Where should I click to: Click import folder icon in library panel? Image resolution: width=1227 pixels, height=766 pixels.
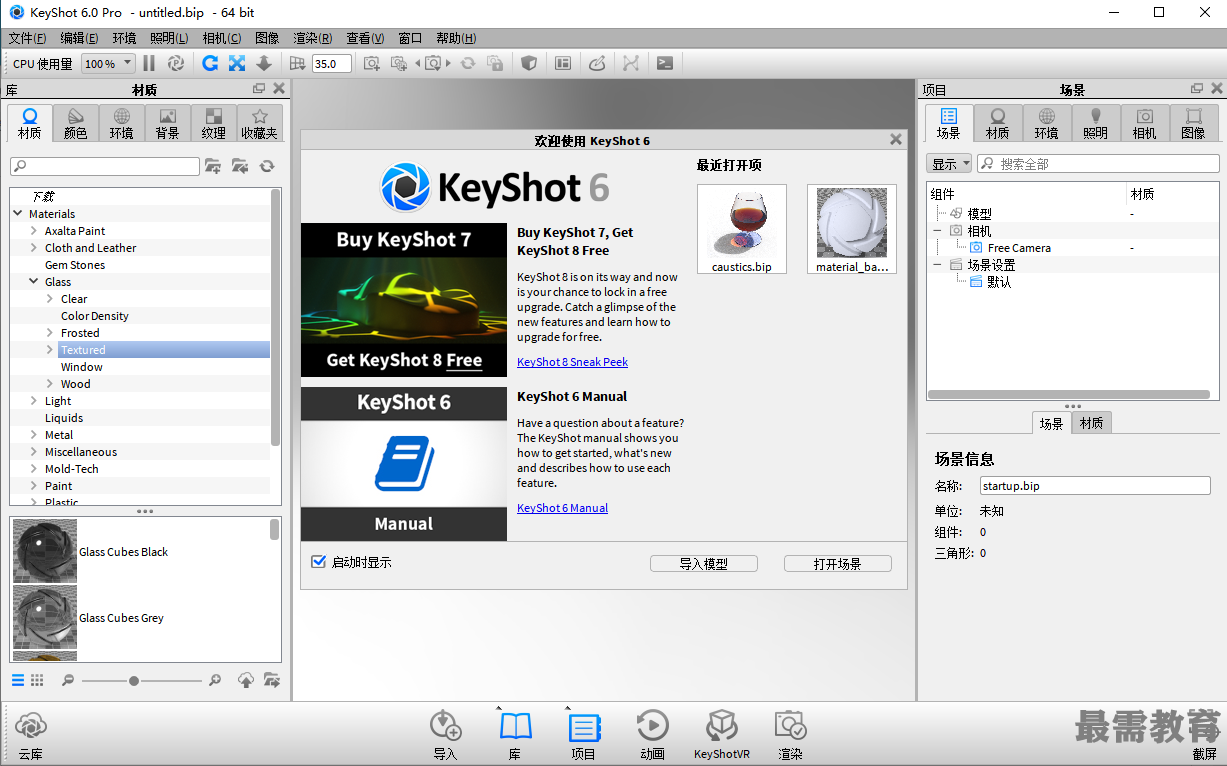(240, 166)
